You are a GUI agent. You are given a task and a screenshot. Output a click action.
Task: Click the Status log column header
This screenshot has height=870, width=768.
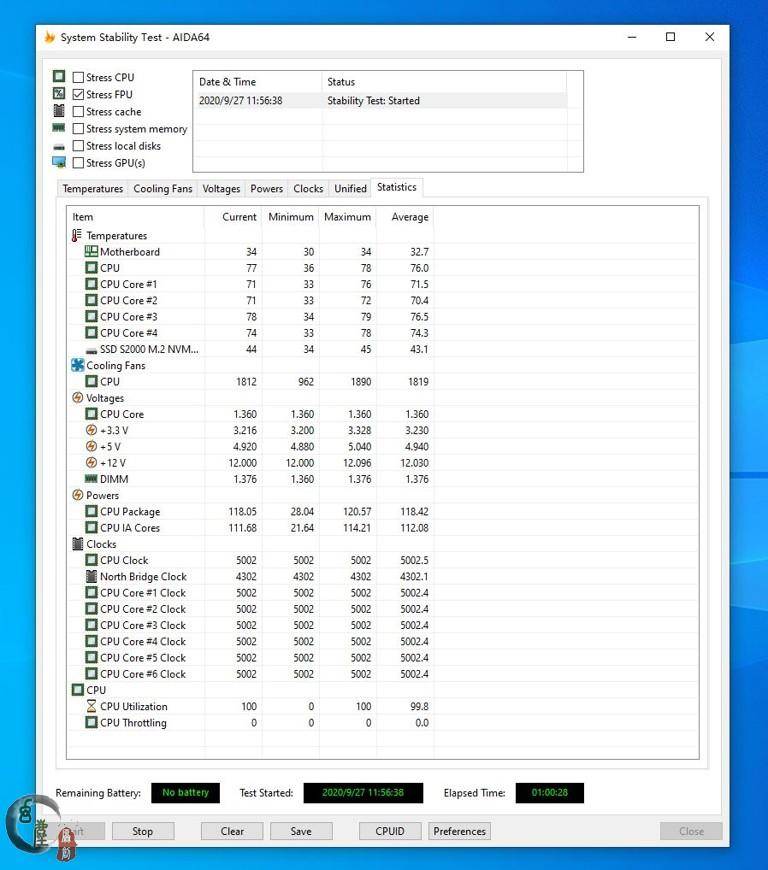[x=444, y=82]
